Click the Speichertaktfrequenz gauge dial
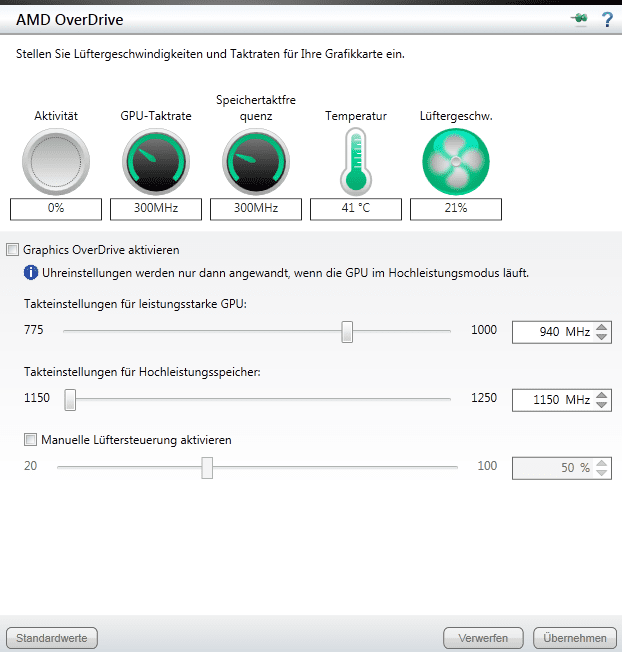 click(256, 161)
